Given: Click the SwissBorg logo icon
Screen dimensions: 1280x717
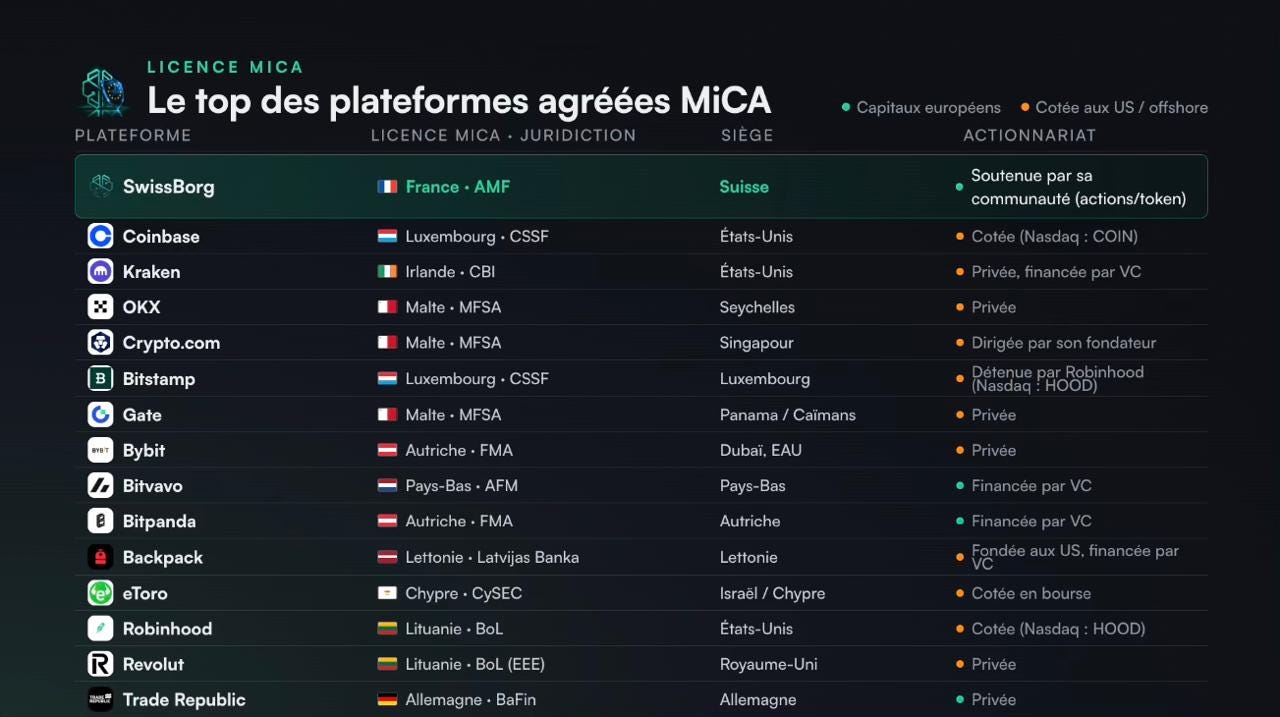Looking at the screenshot, I should click(101, 186).
